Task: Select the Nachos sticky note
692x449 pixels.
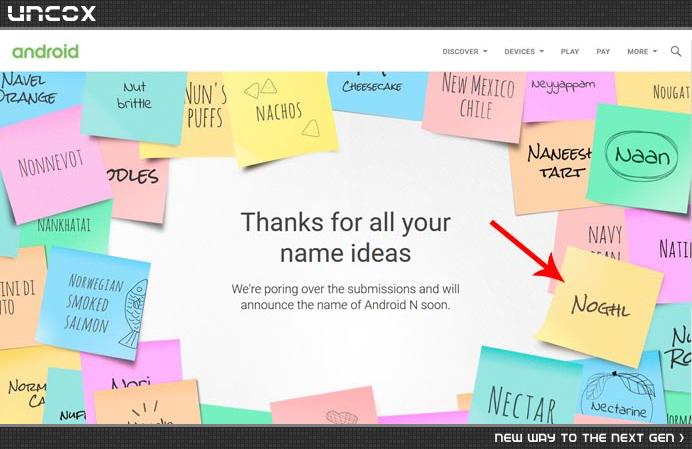Action: point(280,115)
